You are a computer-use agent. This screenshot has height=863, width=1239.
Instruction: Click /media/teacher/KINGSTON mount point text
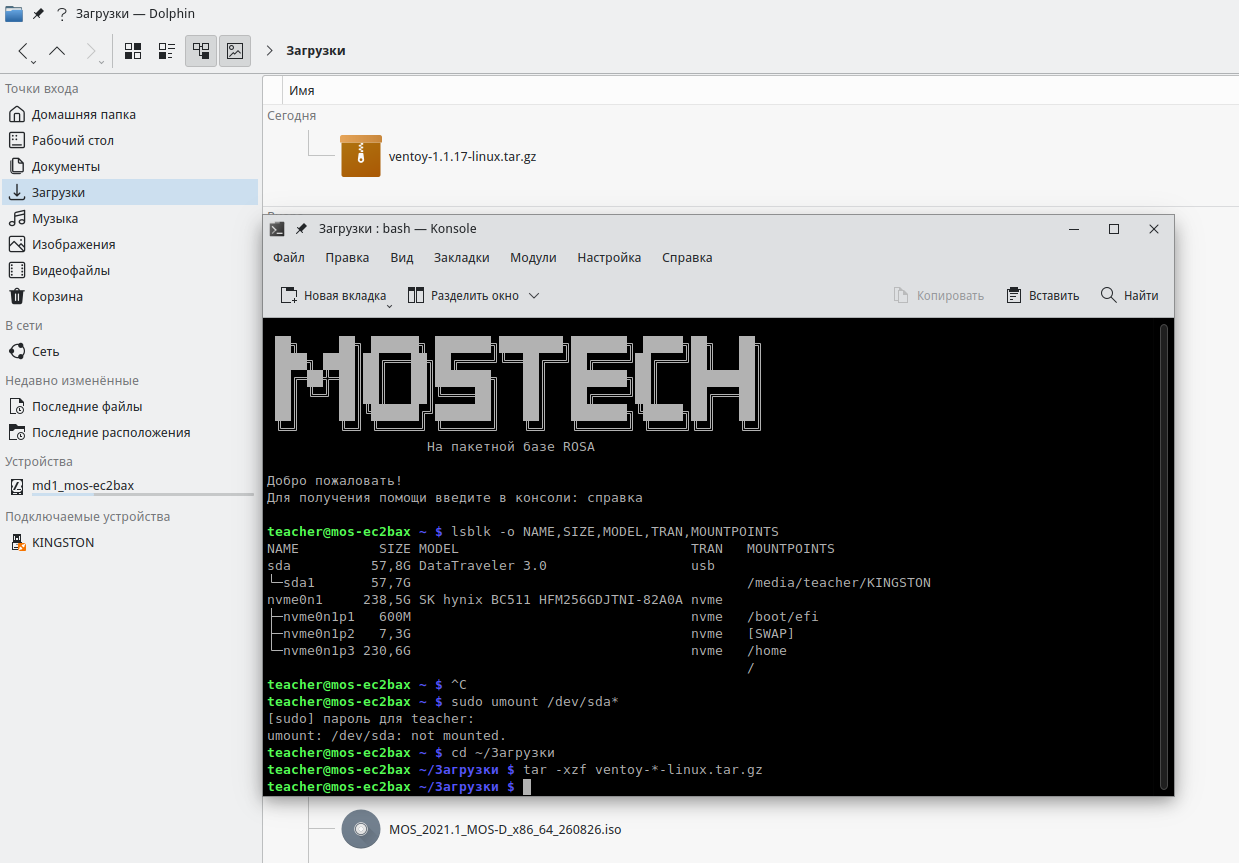pyautogui.click(x=839, y=582)
